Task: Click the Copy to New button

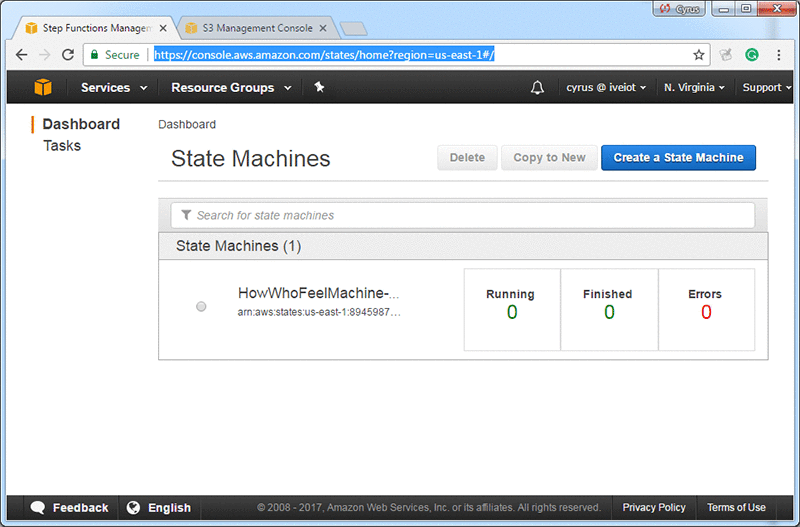Action: [549, 158]
